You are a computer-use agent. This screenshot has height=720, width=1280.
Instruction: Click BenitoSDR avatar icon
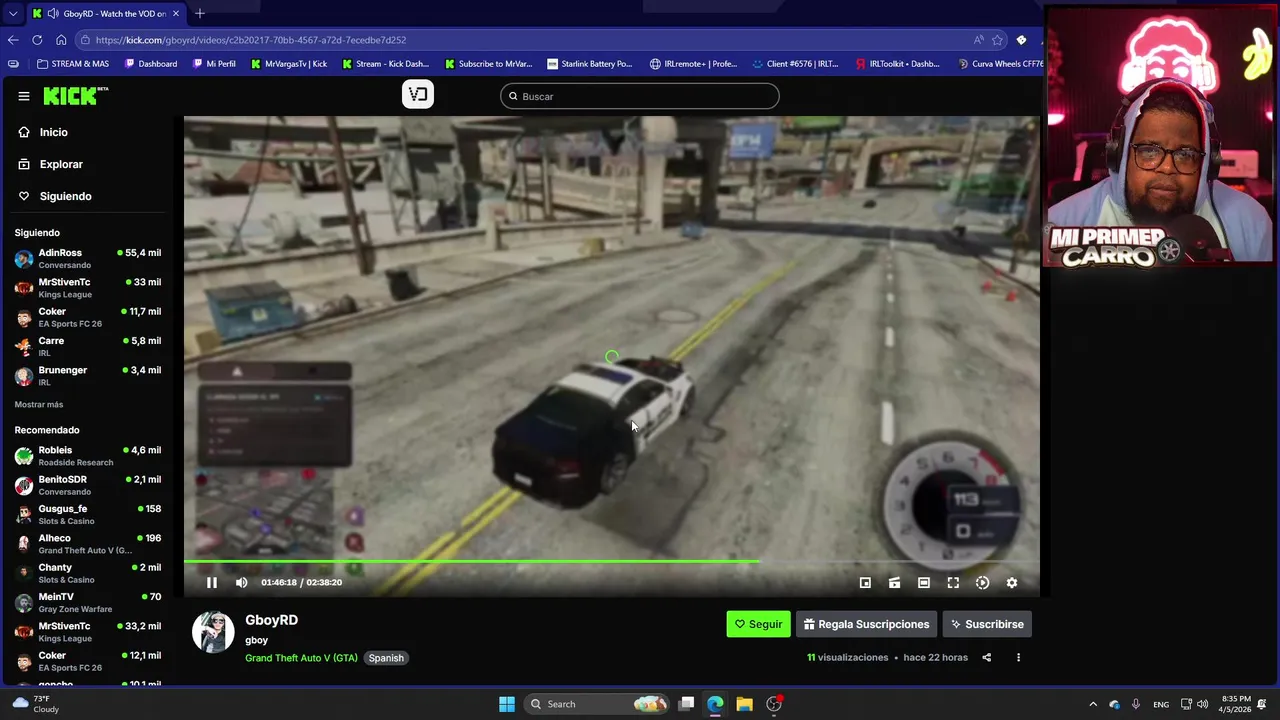(x=24, y=485)
